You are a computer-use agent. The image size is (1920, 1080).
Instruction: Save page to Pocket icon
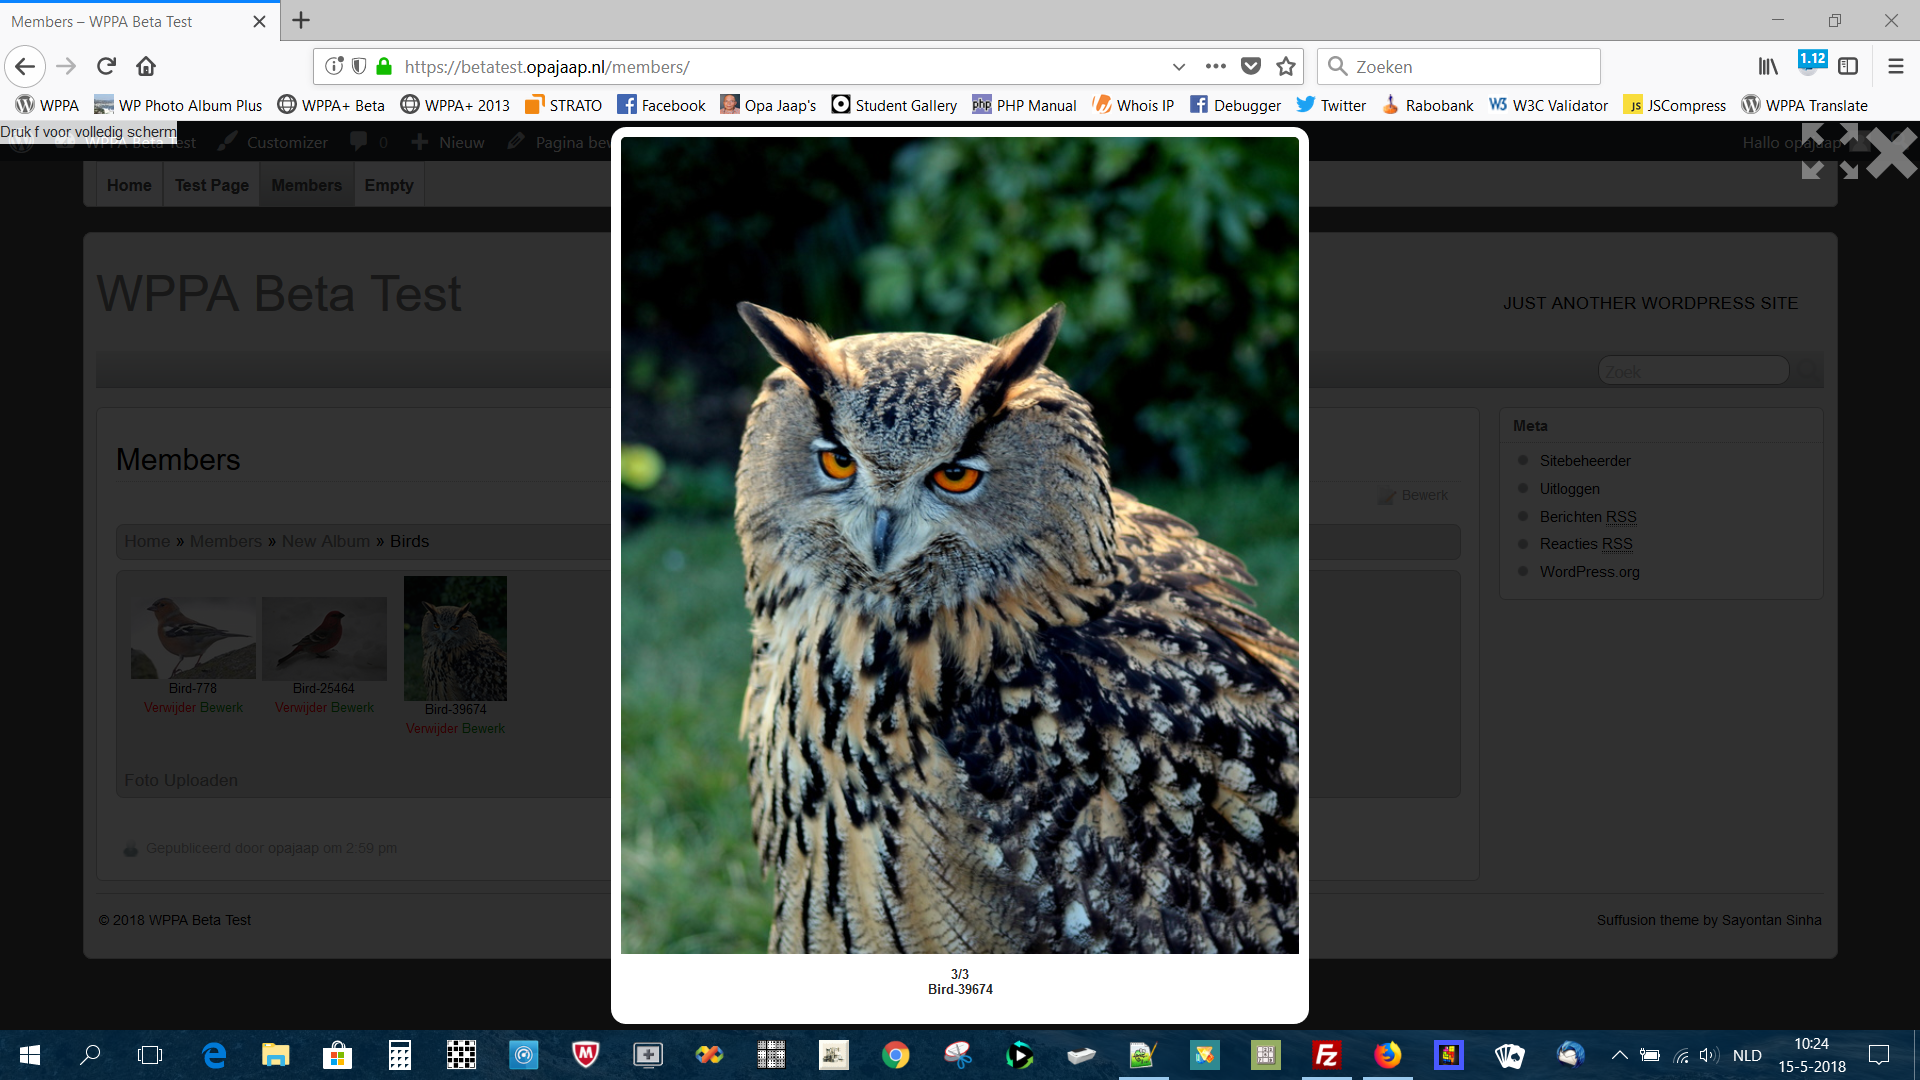tap(1251, 66)
